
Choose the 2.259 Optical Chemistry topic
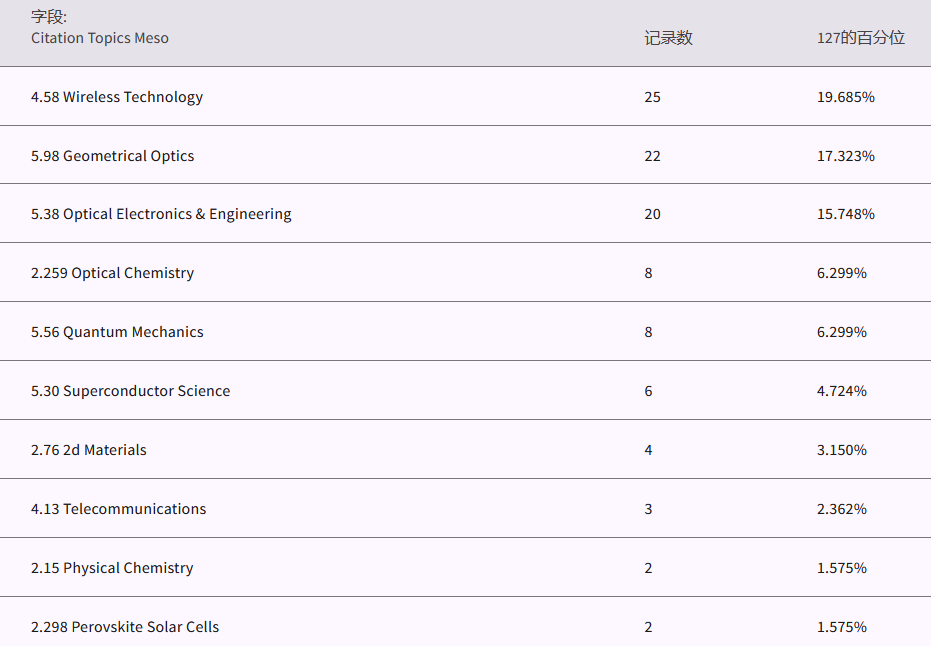(x=113, y=273)
